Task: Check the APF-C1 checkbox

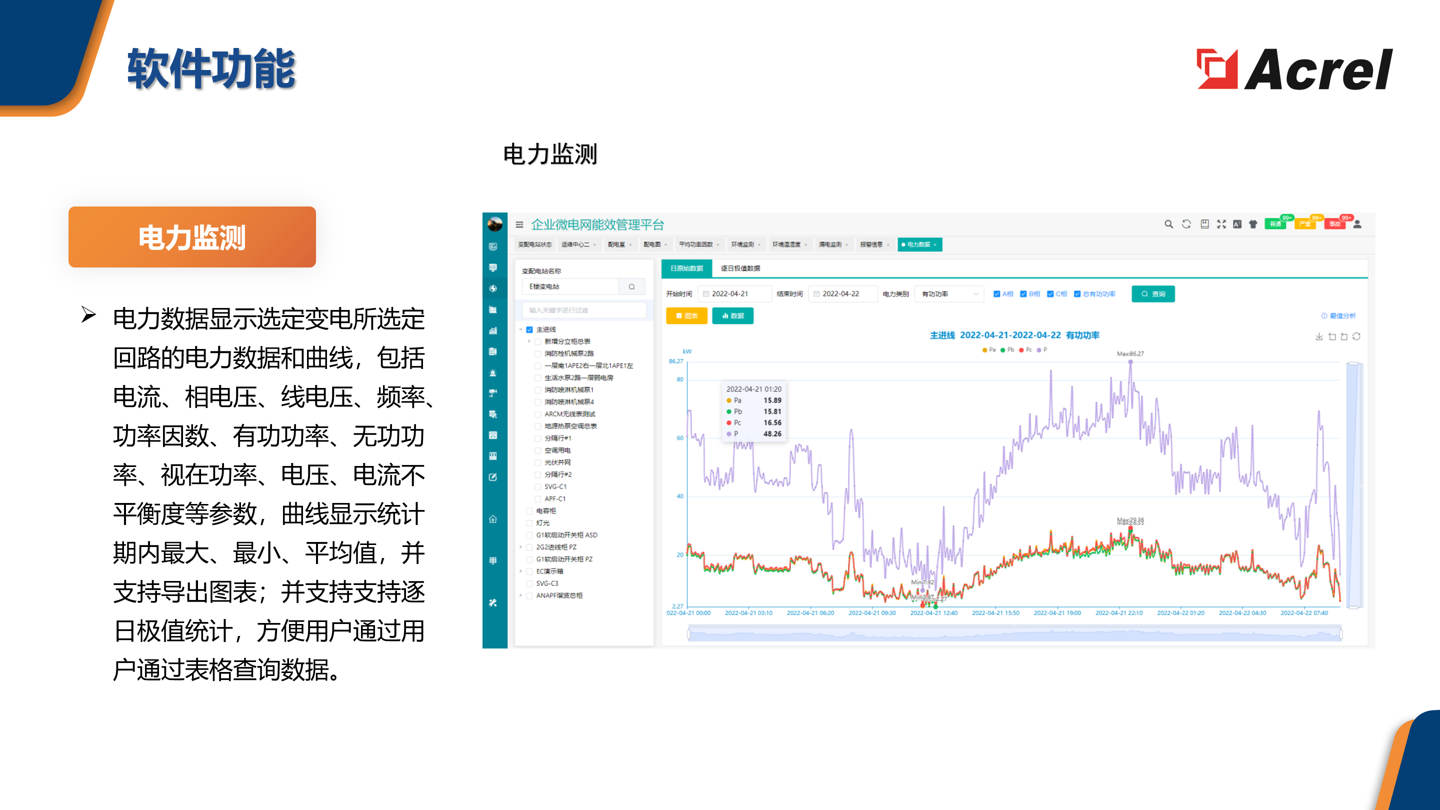Action: 538,499
